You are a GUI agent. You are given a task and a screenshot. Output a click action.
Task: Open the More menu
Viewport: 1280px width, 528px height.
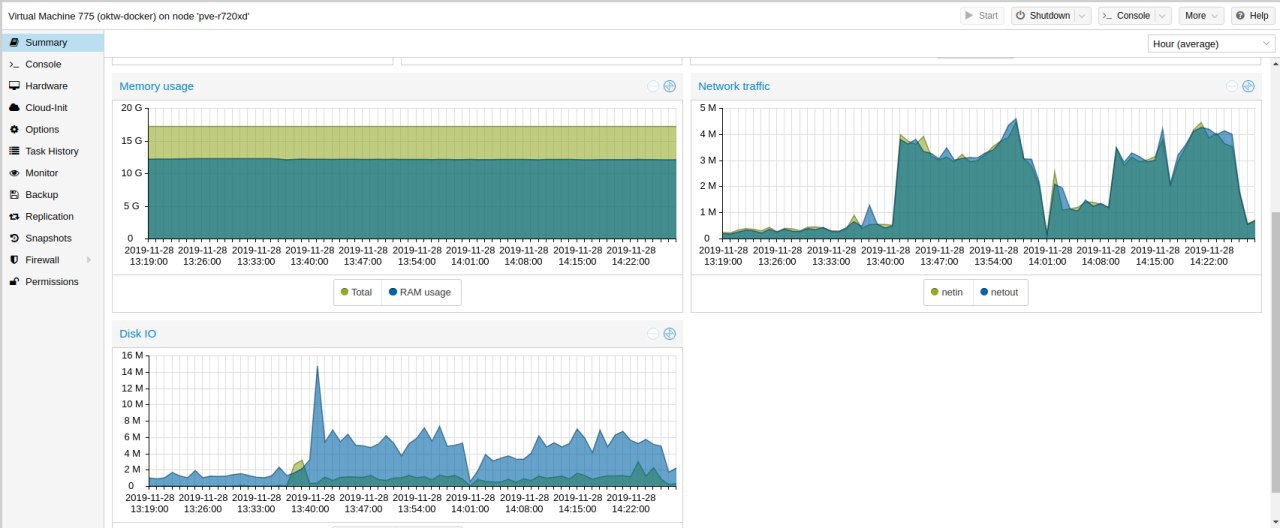tap(1201, 15)
